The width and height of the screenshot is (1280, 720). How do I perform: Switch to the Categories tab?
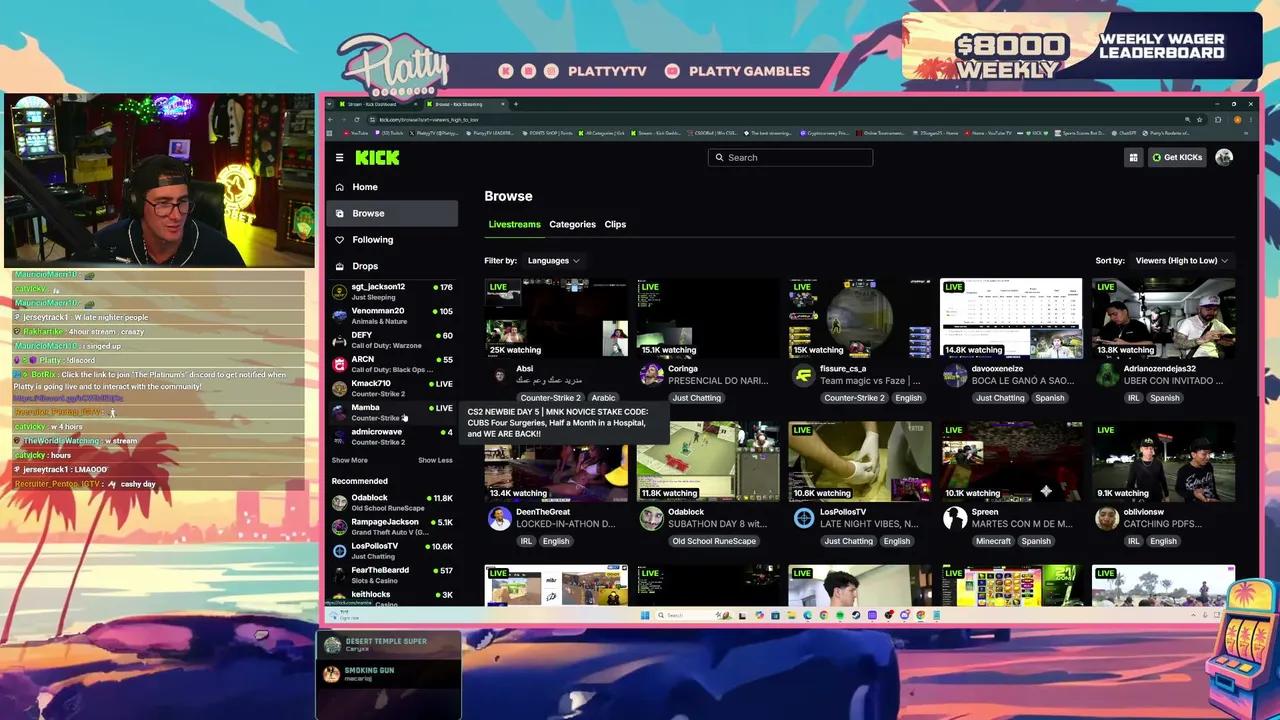point(572,224)
